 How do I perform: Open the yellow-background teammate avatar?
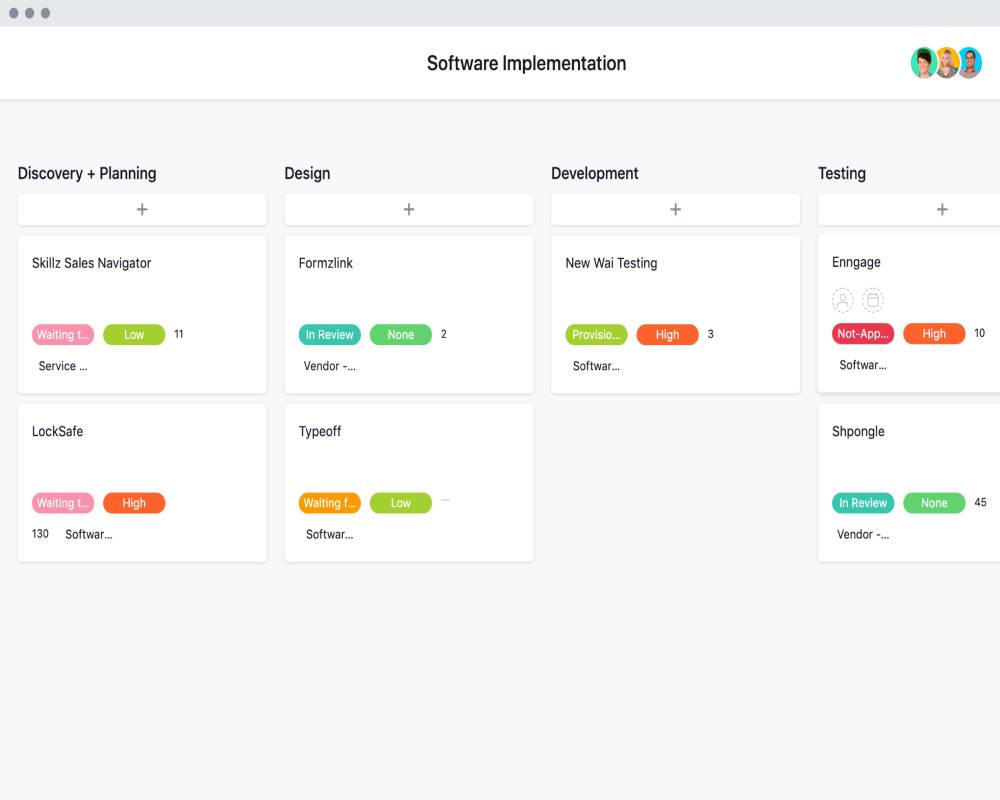(944, 62)
